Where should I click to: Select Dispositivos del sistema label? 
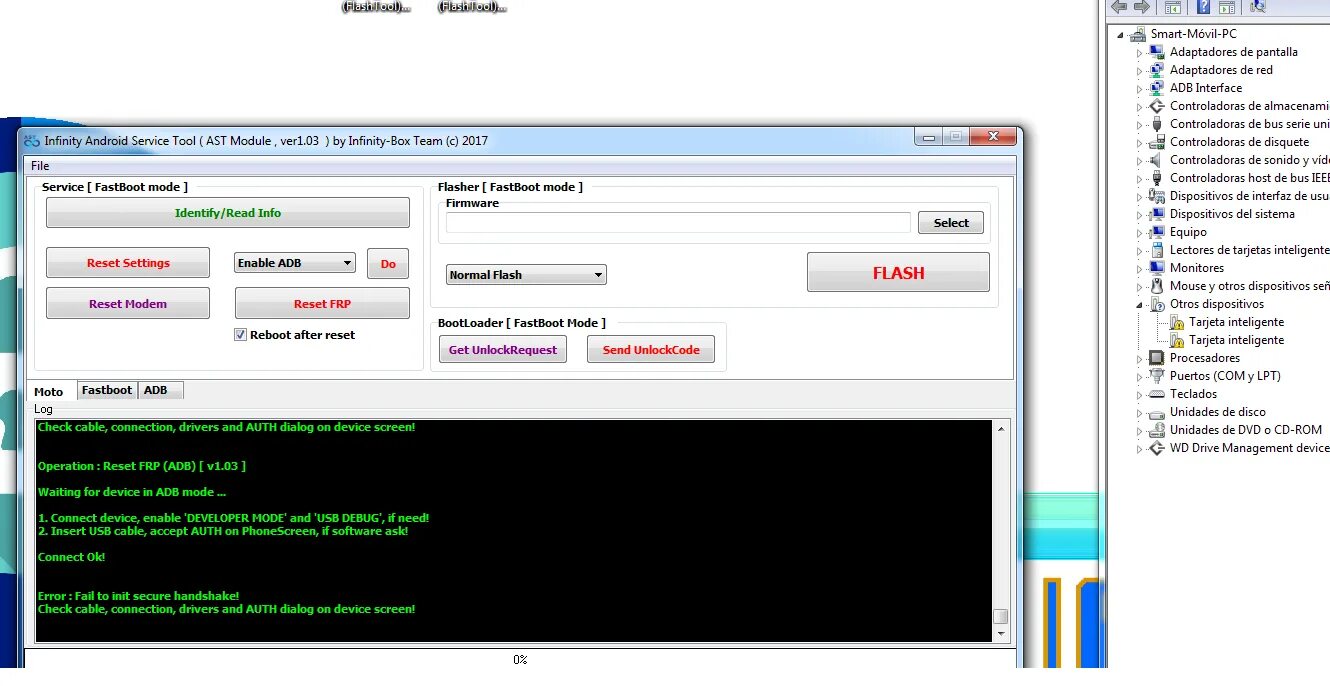coord(1232,214)
